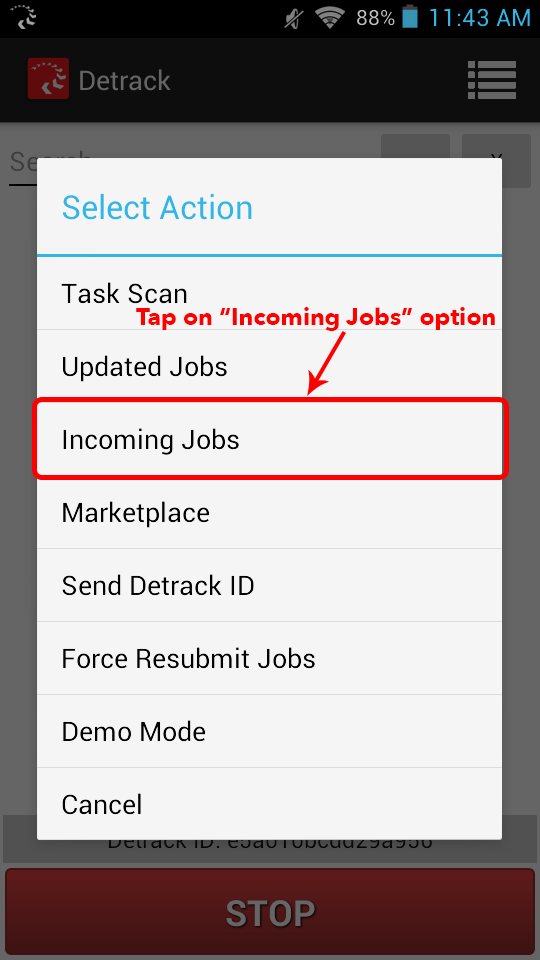The width and height of the screenshot is (540, 960).
Task: Cancel the Select Action dialog
Action: (269, 804)
